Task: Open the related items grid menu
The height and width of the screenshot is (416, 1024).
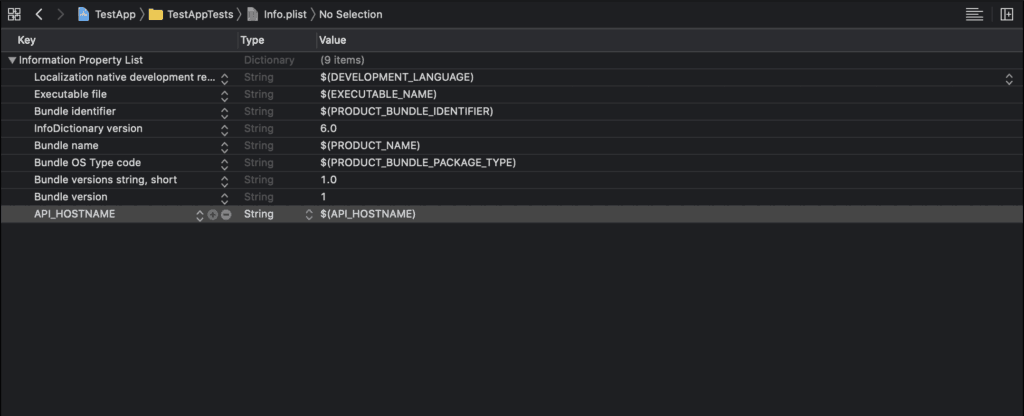Action: point(14,14)
